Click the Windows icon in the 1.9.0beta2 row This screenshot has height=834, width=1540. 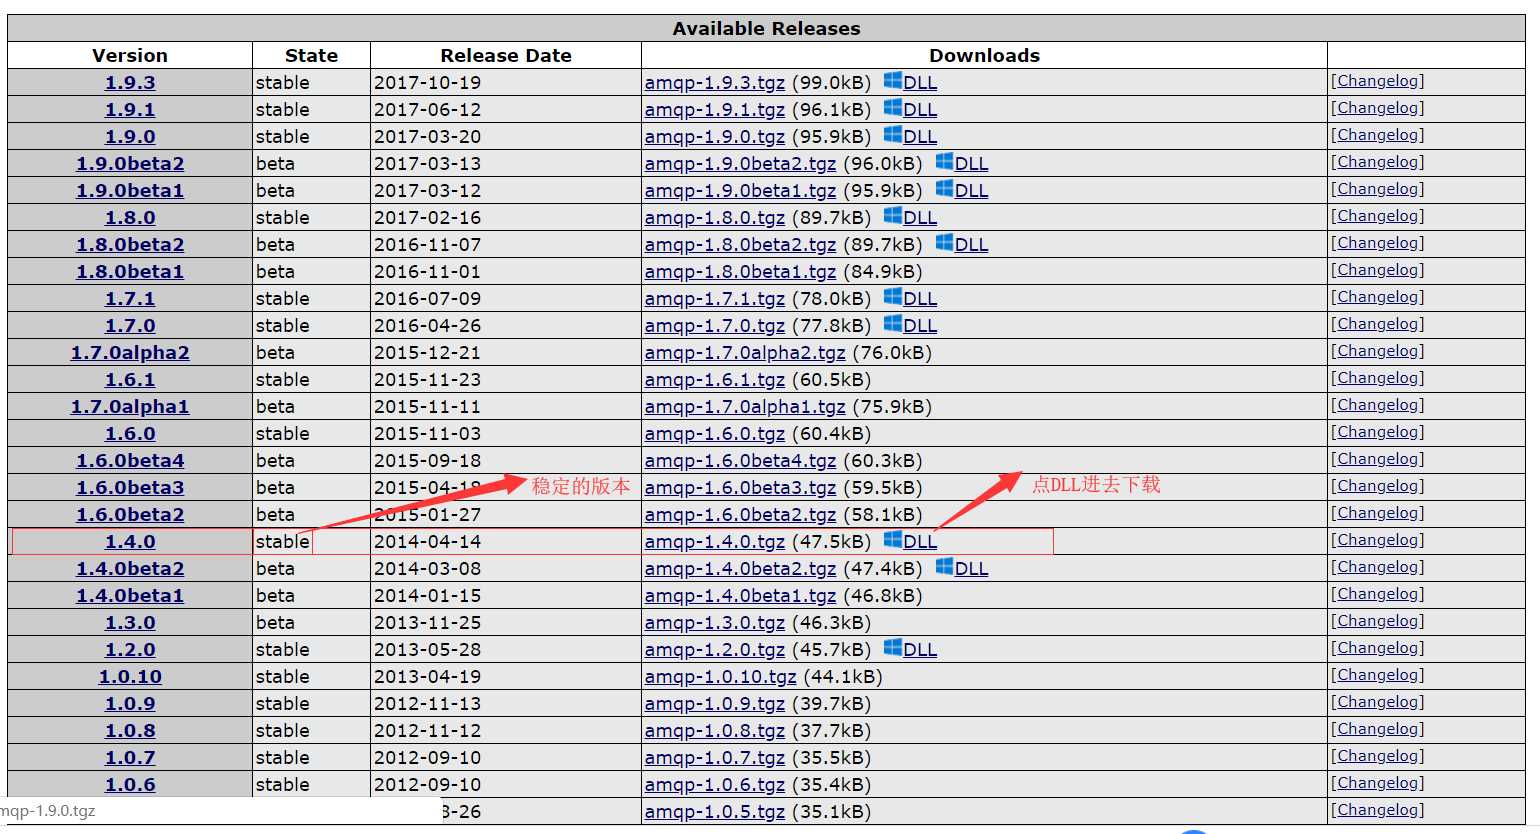(x=944, y=162)
